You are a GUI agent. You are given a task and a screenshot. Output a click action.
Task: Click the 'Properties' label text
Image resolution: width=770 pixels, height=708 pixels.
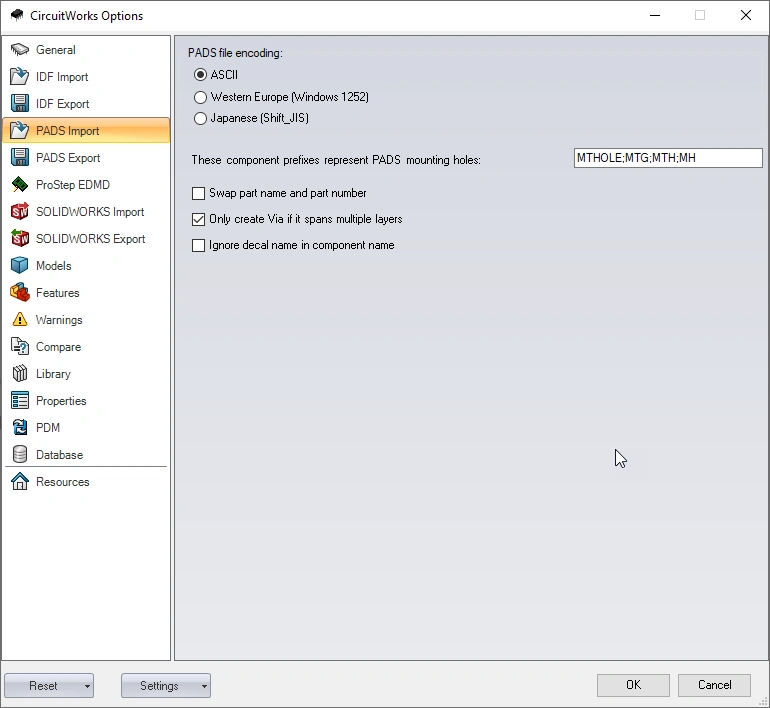tap(61, 401)
